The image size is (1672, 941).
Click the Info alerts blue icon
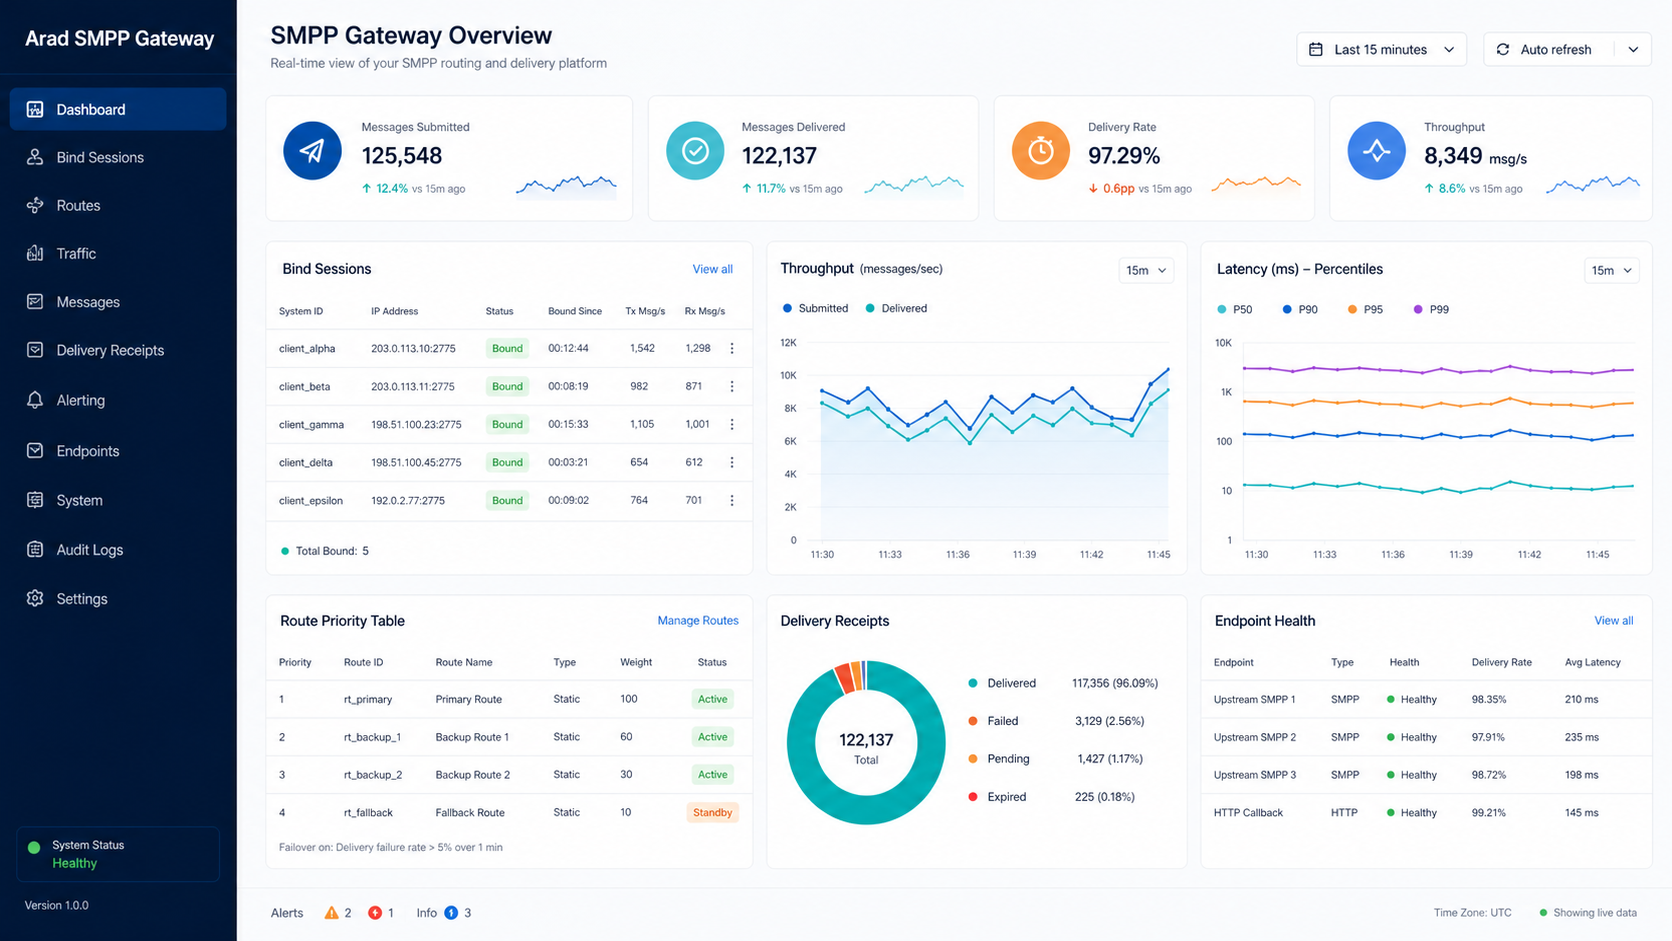click(x=451, y=913)
